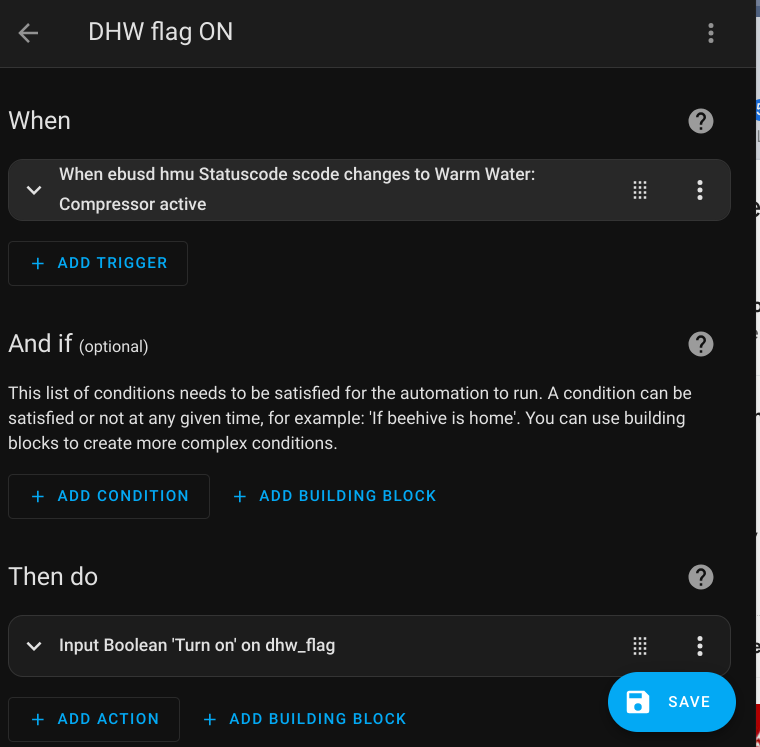
Task: Click the Add Trigger button
Action: pos(98,263)
